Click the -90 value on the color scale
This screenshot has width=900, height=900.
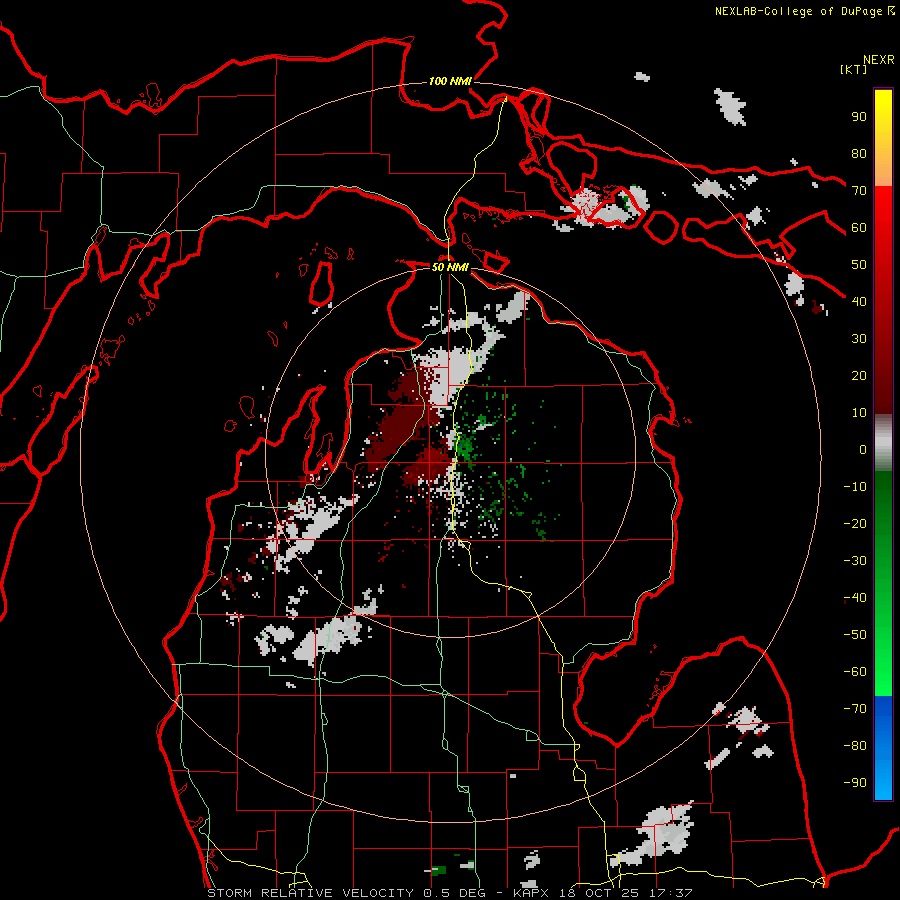(855, 782)
